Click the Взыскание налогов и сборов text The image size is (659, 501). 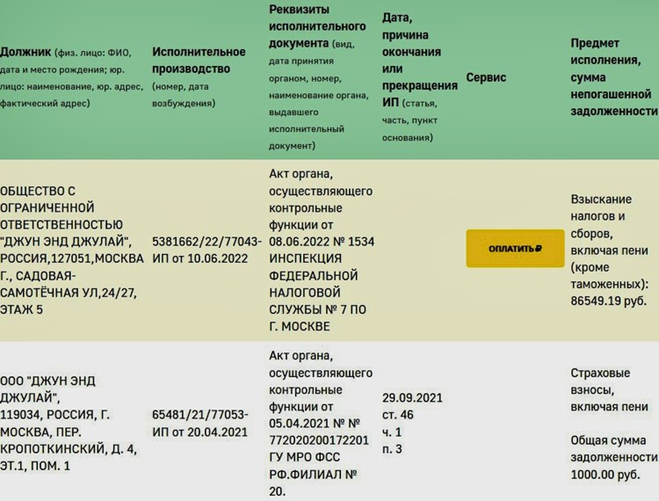click(x=601, y=216)
